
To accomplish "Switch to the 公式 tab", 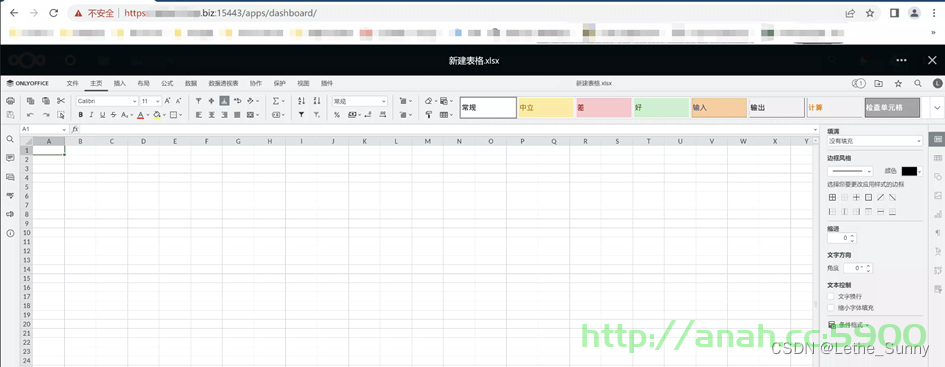I will pyautogui.click(x=167, y=83).
